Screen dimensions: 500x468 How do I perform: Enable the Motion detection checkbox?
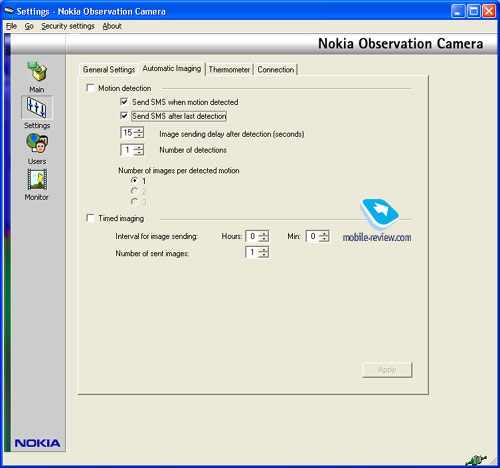click(90, 88)
